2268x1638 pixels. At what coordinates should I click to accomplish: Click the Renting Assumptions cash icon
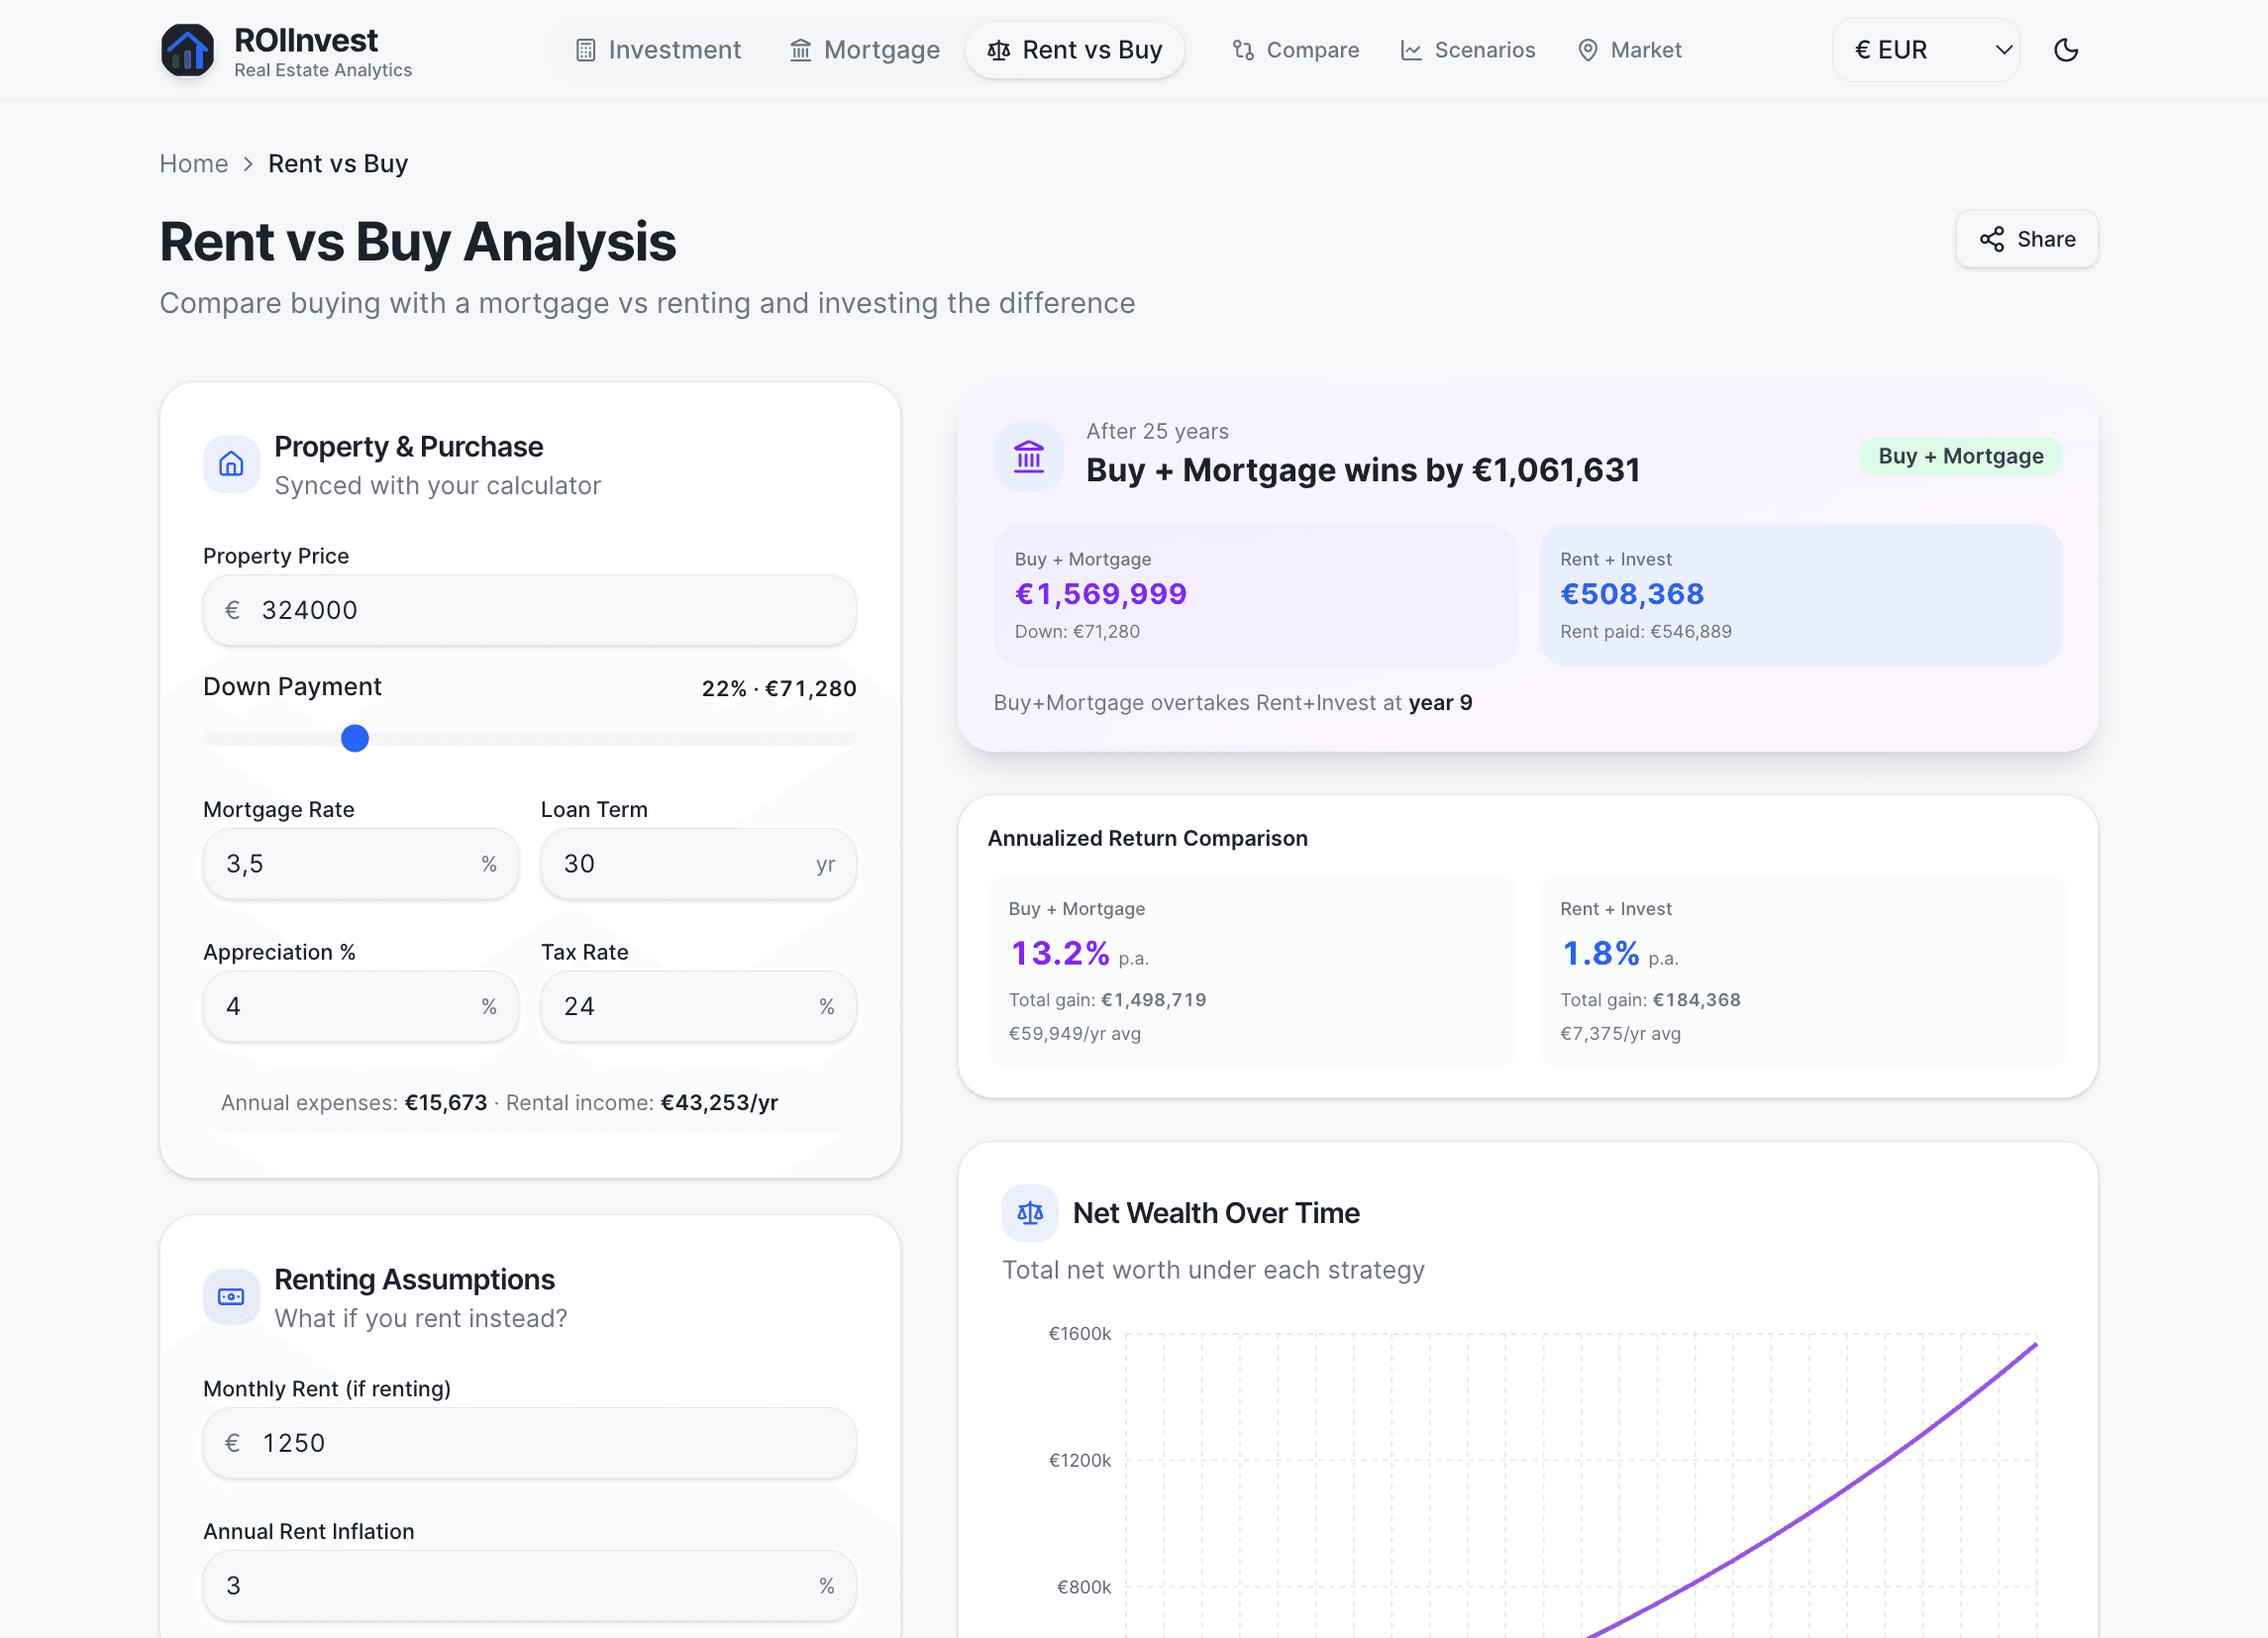coord(231,1297)
